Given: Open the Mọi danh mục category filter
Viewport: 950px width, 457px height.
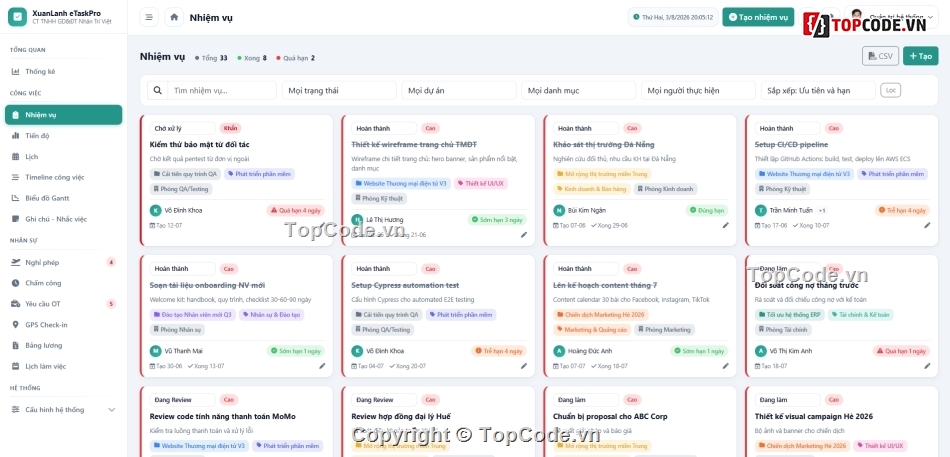Looking at the screenshot, I should click(579, 90).
